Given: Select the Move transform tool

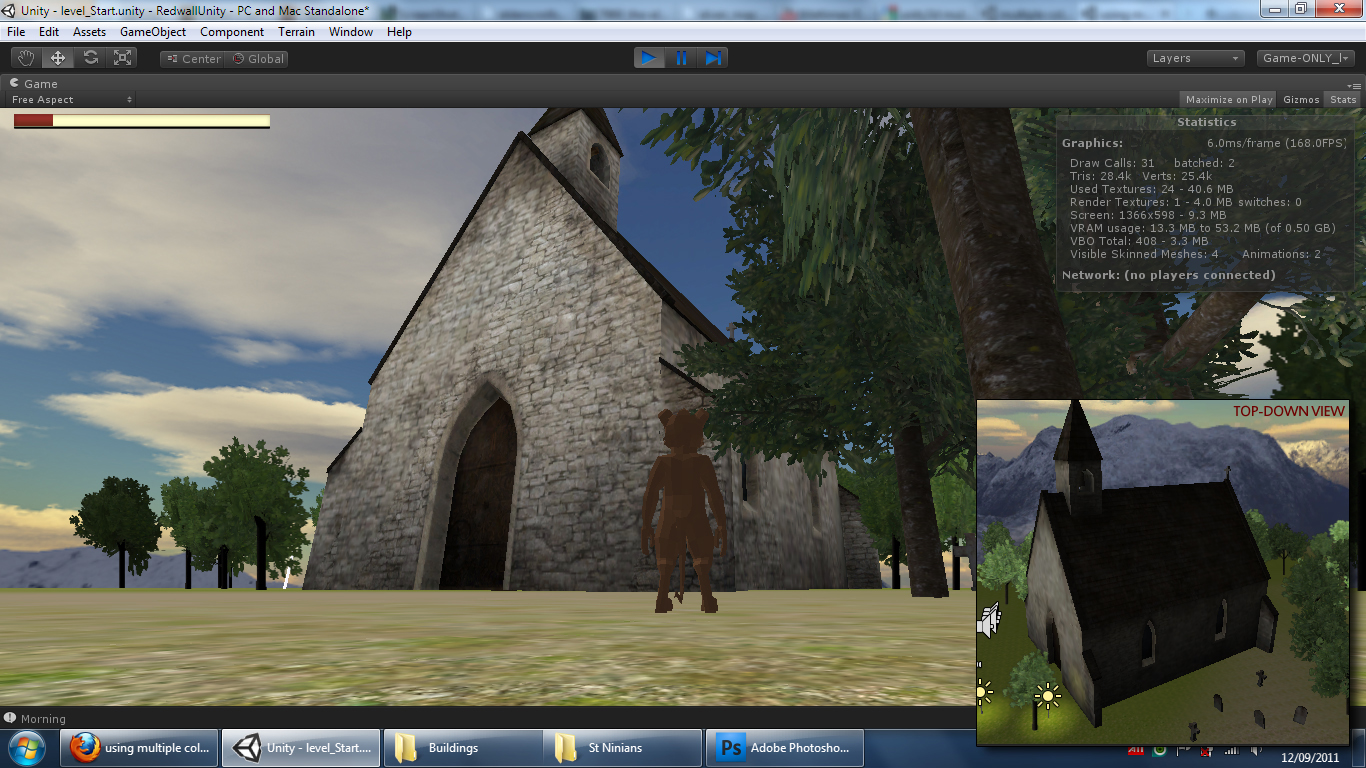Looking at the screenshot, I should [58, 58].
